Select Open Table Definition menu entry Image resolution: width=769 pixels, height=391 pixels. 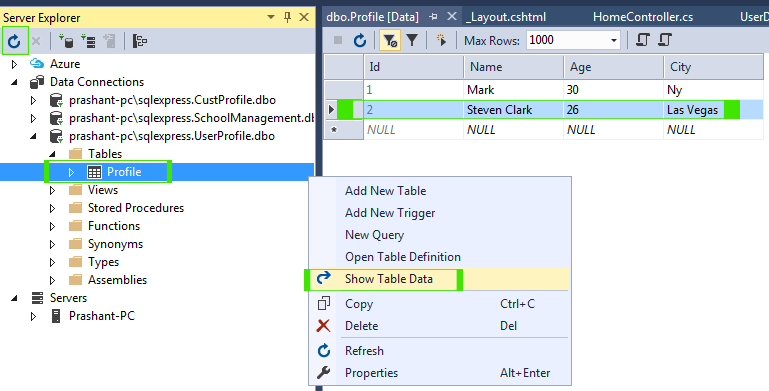(403, 257)
